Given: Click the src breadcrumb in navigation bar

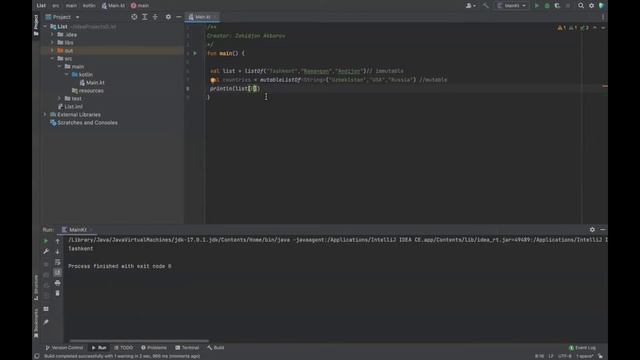Looking at the screenshot, I should point(56,6).
